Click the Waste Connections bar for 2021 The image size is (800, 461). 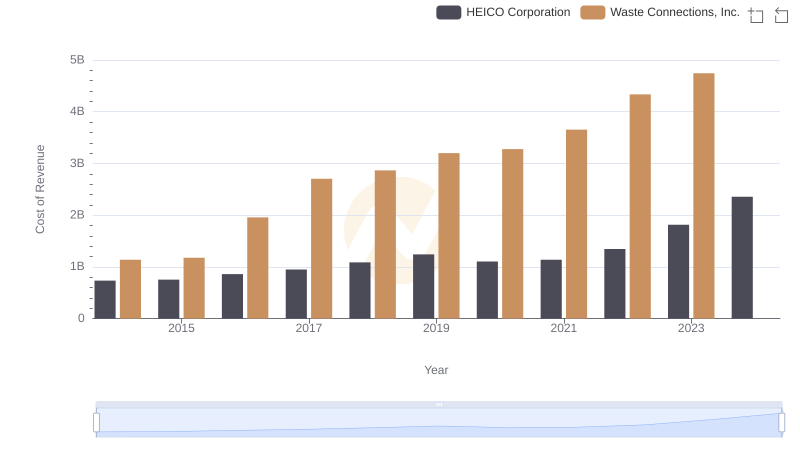(576, 224)
